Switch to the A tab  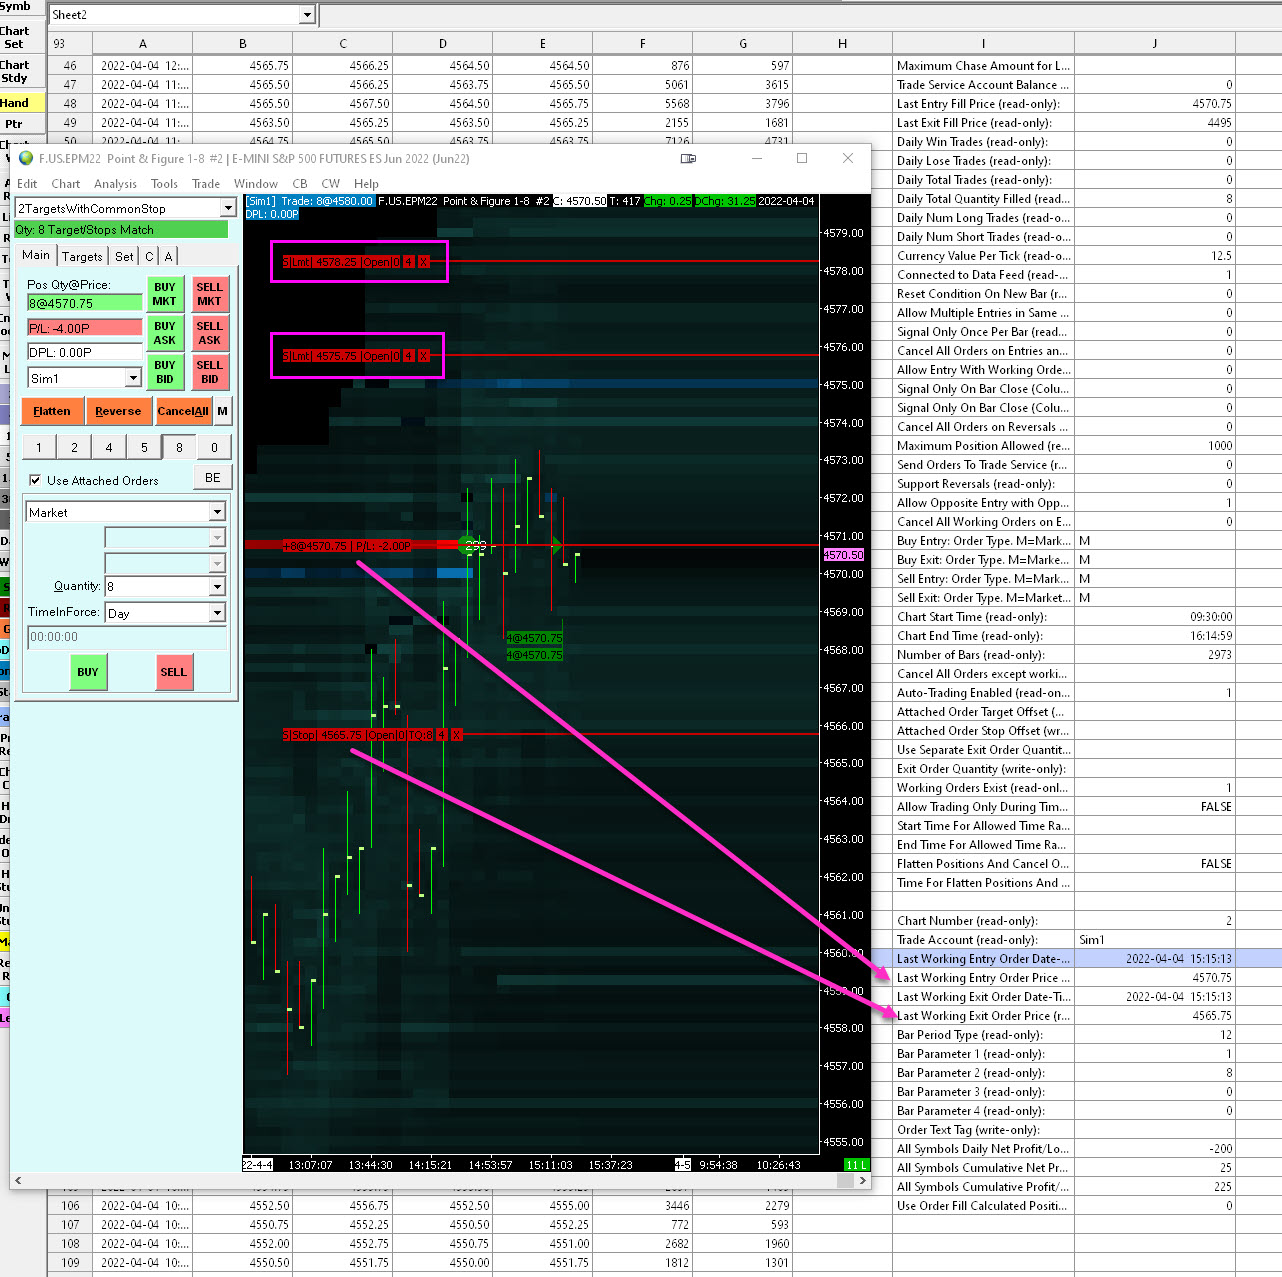[168, 257]
